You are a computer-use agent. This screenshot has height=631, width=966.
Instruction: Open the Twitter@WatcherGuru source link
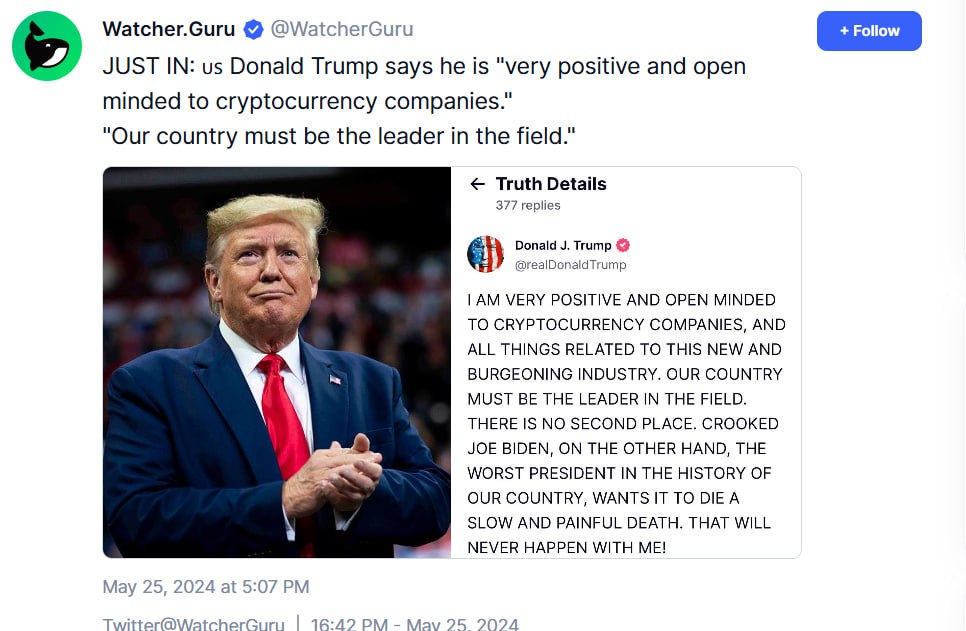click(193, 623)
